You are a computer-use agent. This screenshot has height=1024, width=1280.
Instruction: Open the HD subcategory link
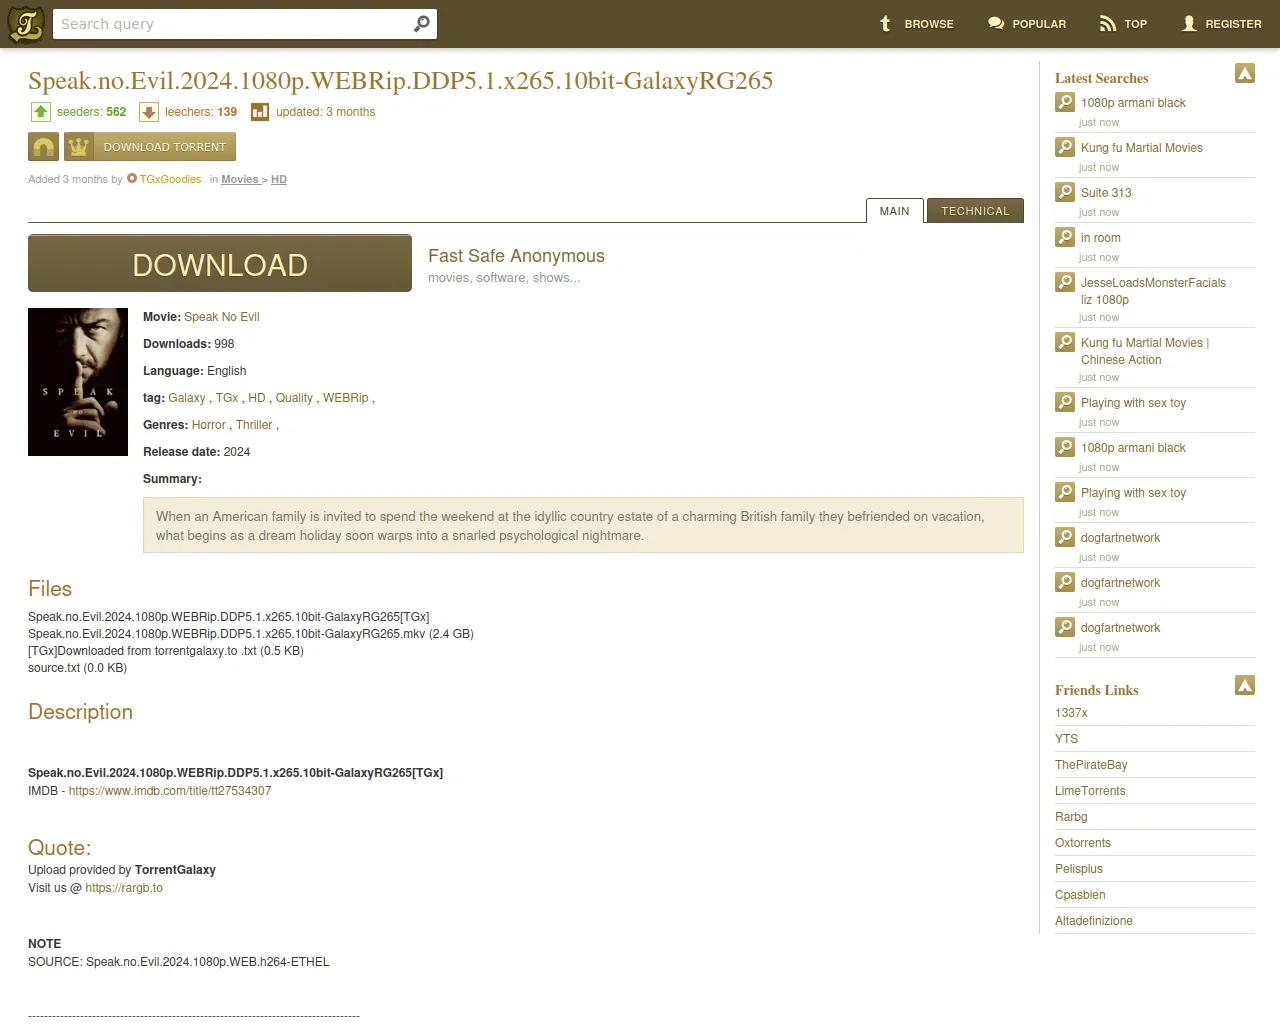point(279,180)
